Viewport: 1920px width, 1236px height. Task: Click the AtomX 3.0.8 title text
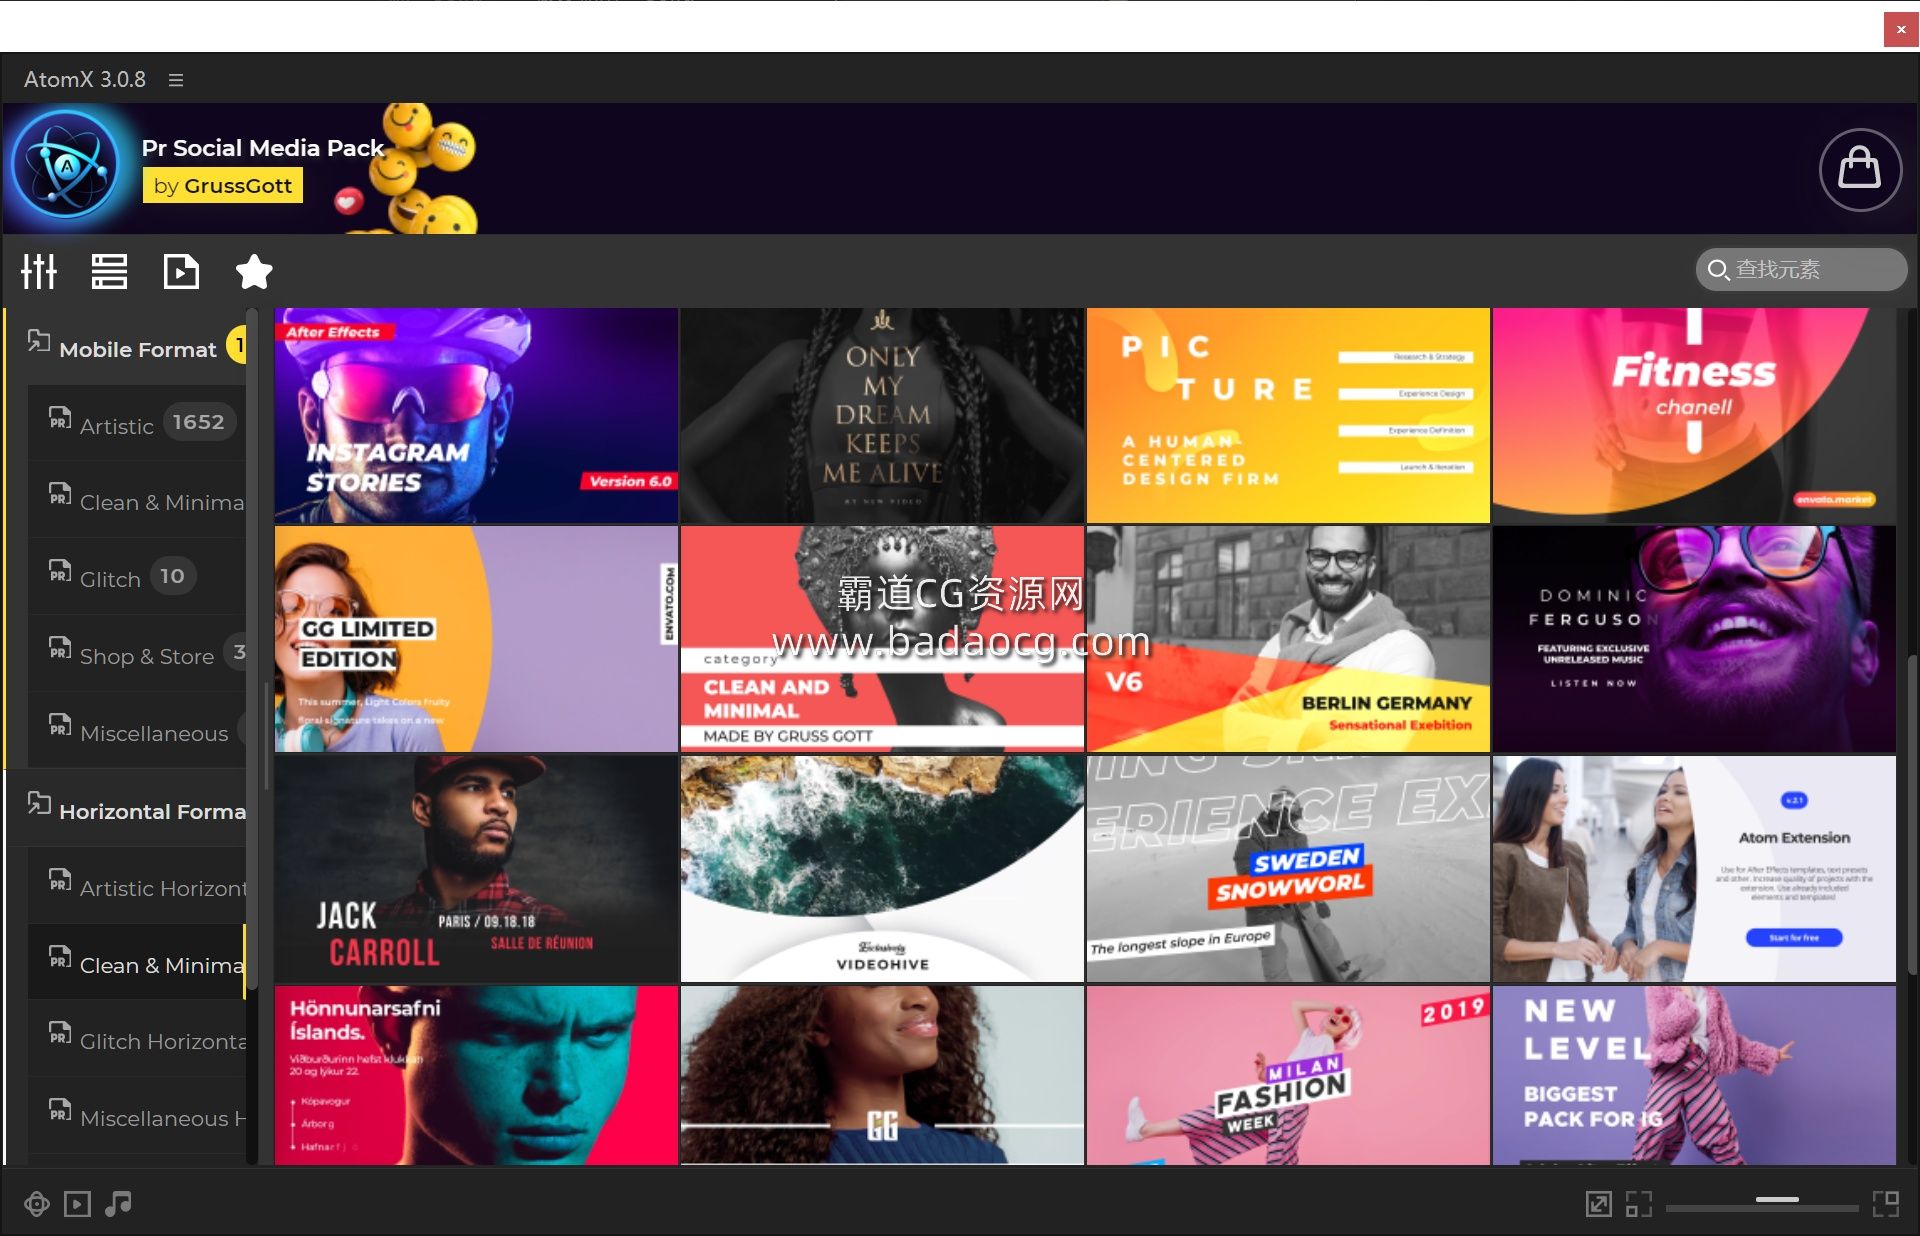(x=85, y=80)
